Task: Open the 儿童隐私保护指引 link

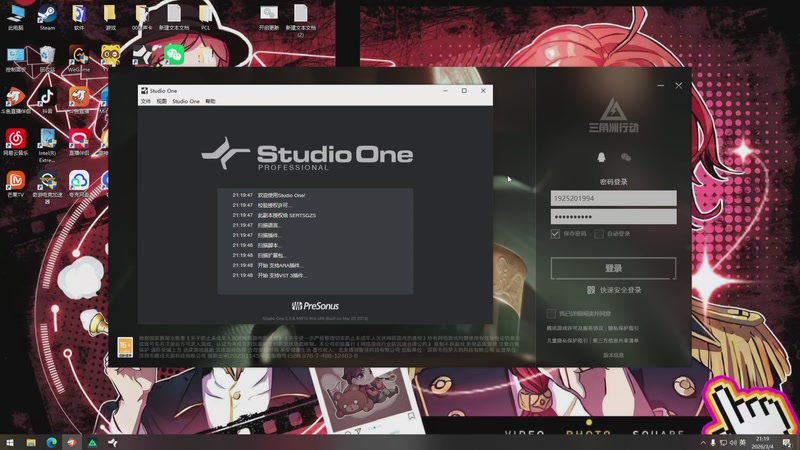Action: [567, 340]
